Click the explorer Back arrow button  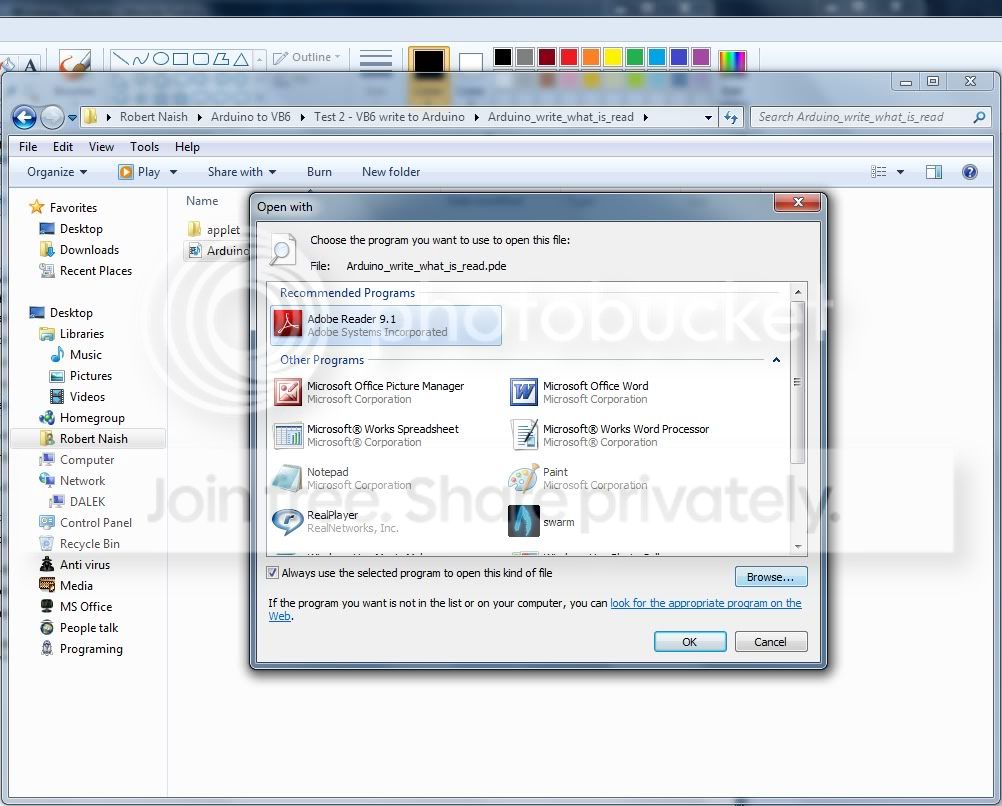coord(24,118)
